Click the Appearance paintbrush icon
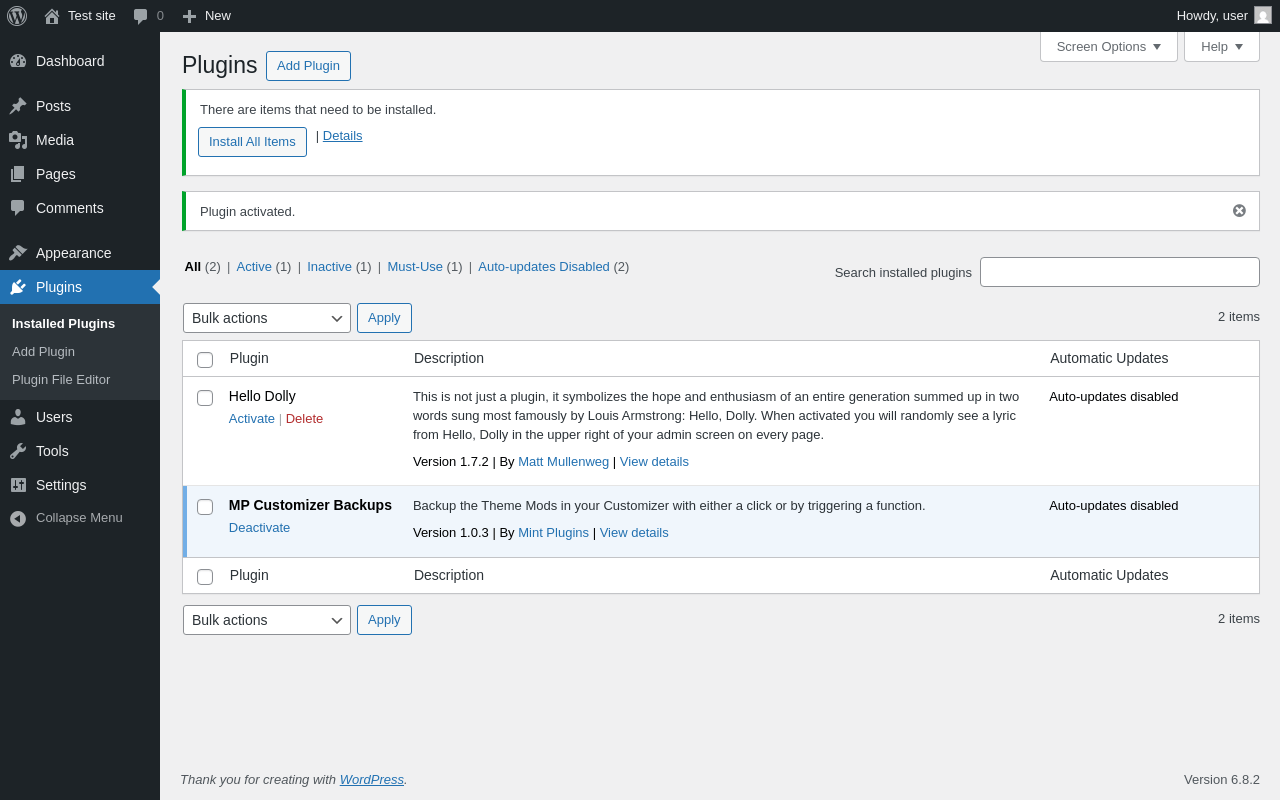The width and height of the screenshot is (1280, 800). (18, 253)
